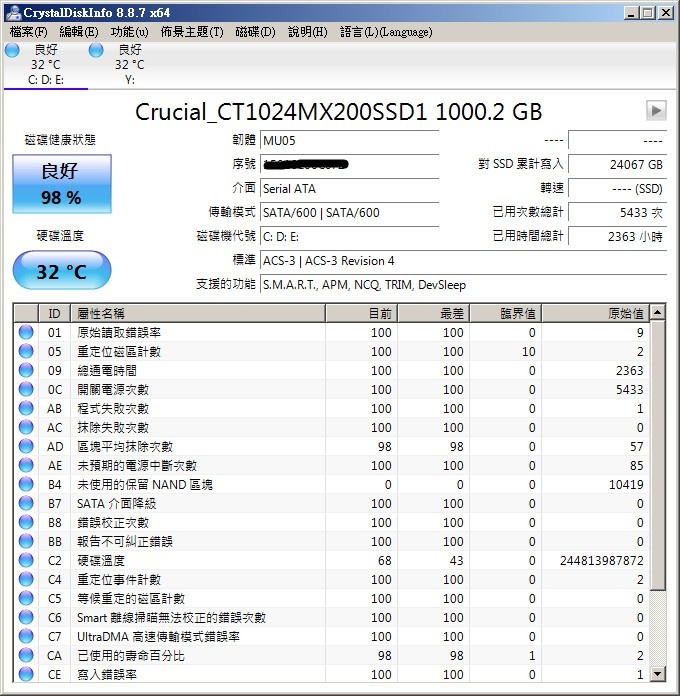Click status orb of attribute 0C row
This screenshot has height=696, width=680.
pos(26,389)
